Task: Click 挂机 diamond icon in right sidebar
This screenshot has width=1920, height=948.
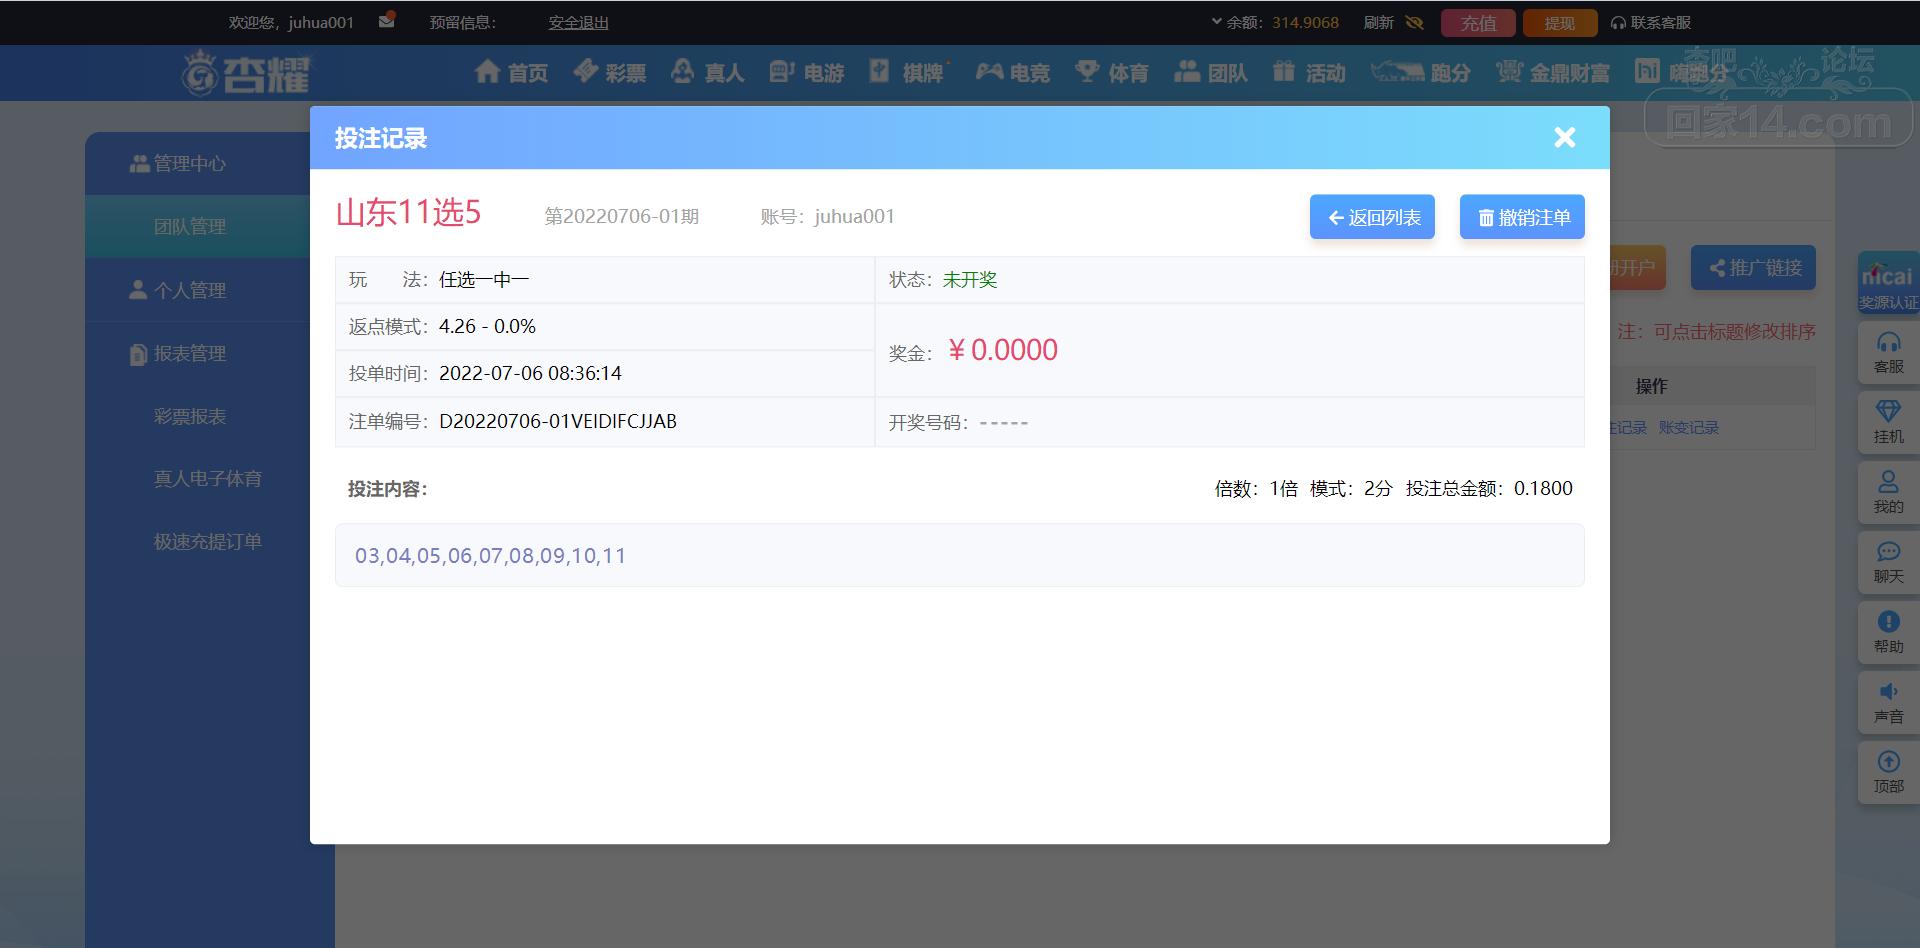Action: pos(1888,422)
